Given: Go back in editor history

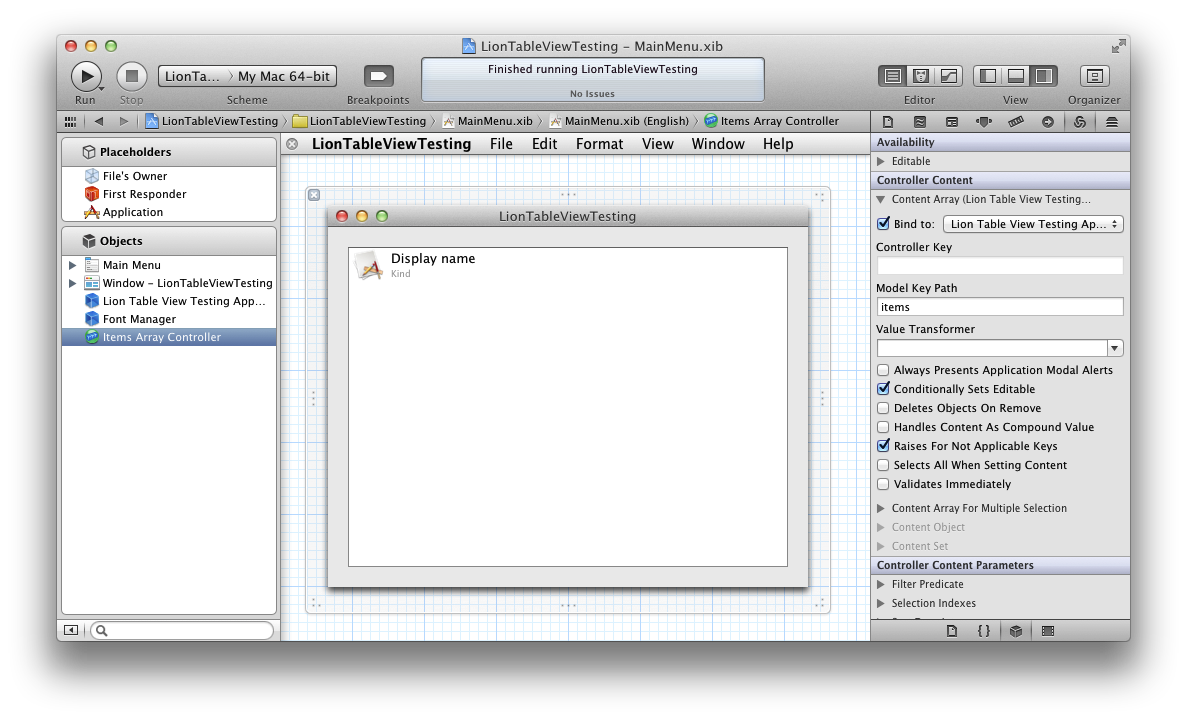Looking at the screenshot, I should (x=98, y=121).
